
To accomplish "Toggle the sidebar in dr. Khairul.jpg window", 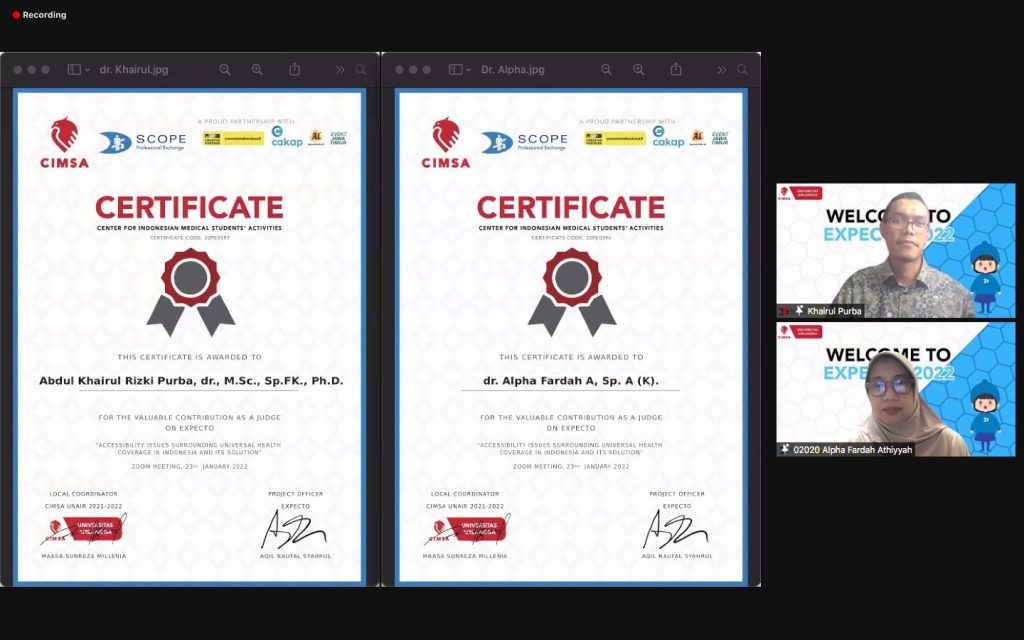I will pos(73,70).
